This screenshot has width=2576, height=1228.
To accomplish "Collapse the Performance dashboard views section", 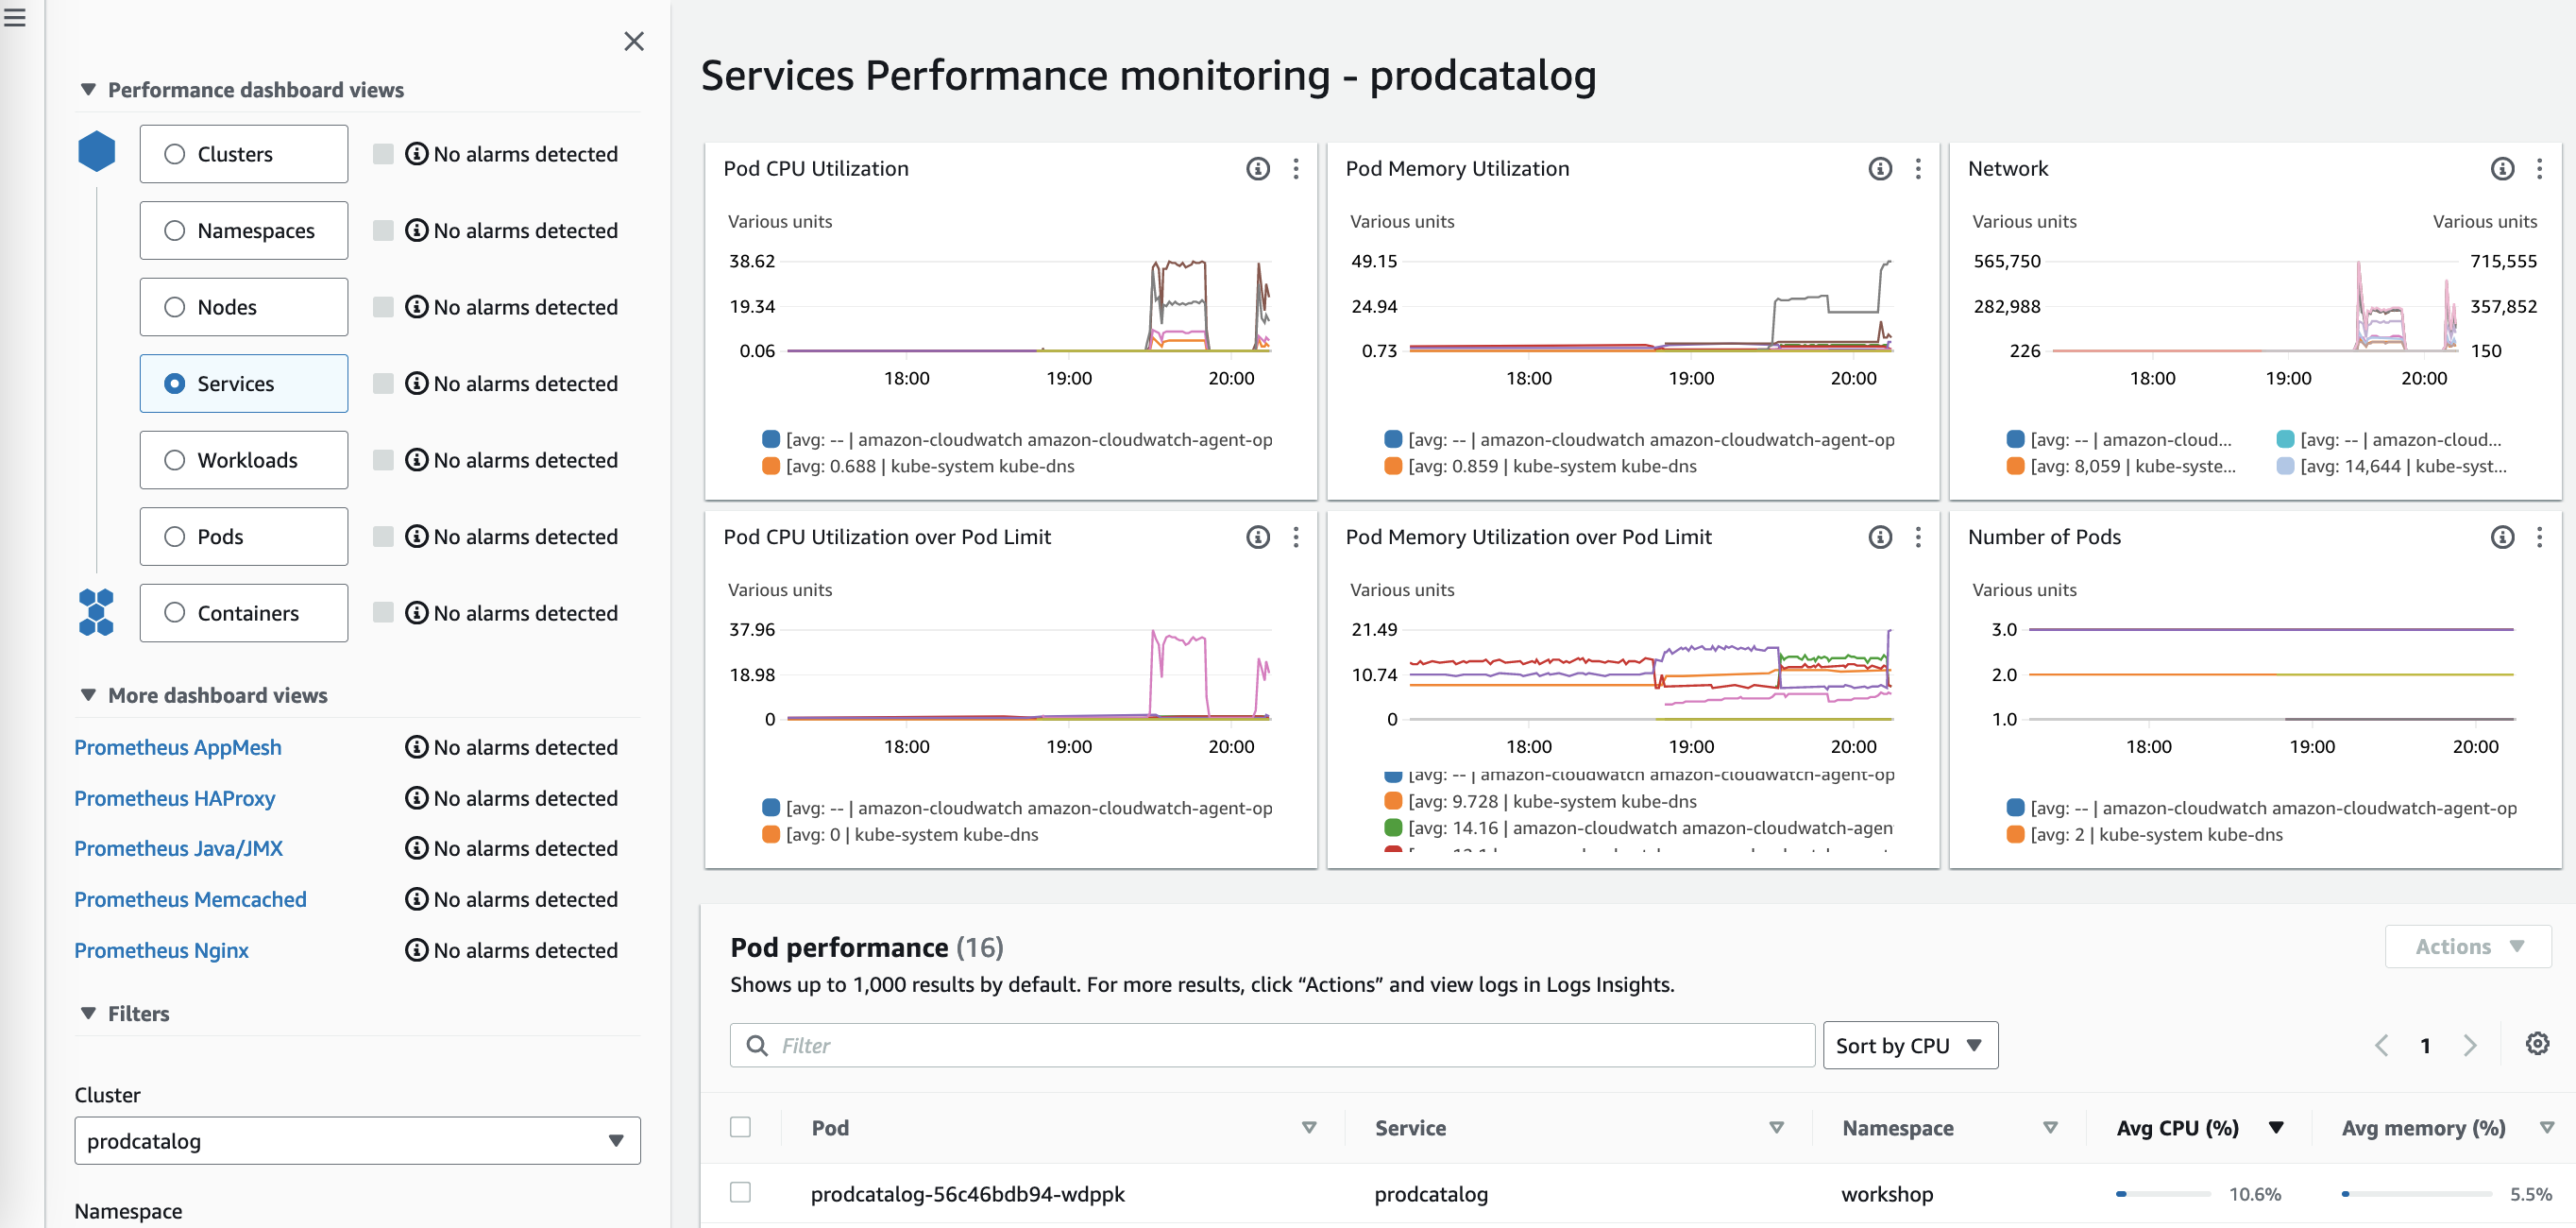I will pos(88,89).
